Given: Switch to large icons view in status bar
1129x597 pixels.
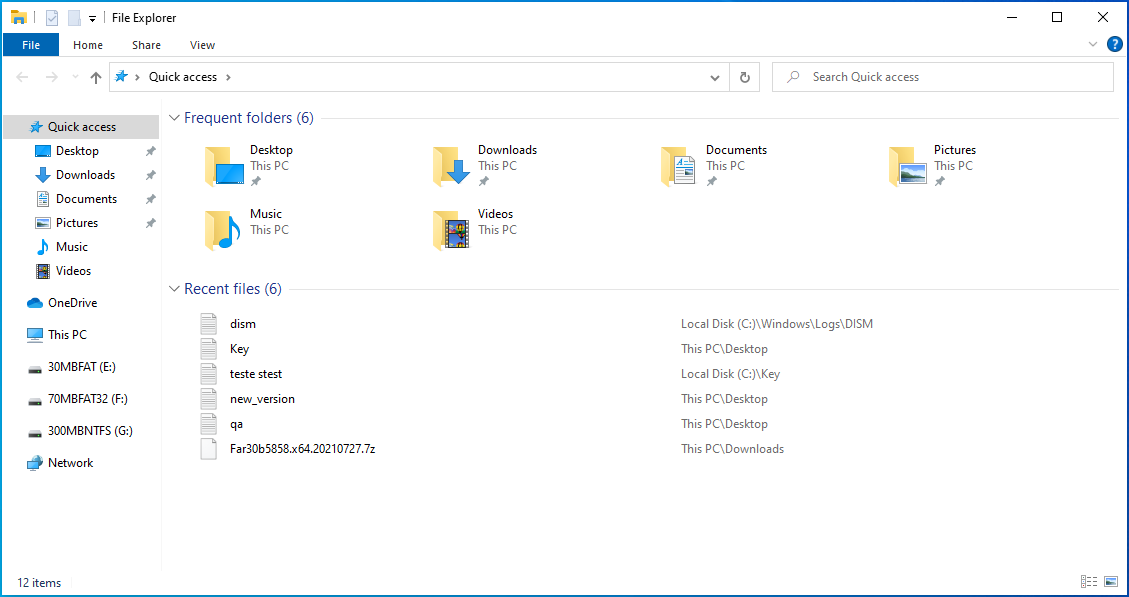Looking at the screenshot, I should coord(1111,582).
